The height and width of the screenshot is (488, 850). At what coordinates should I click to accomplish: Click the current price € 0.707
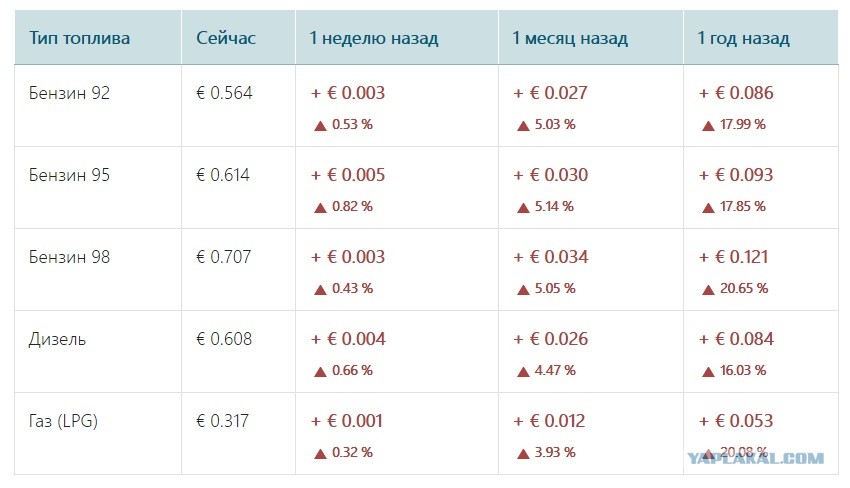point(223,257)
